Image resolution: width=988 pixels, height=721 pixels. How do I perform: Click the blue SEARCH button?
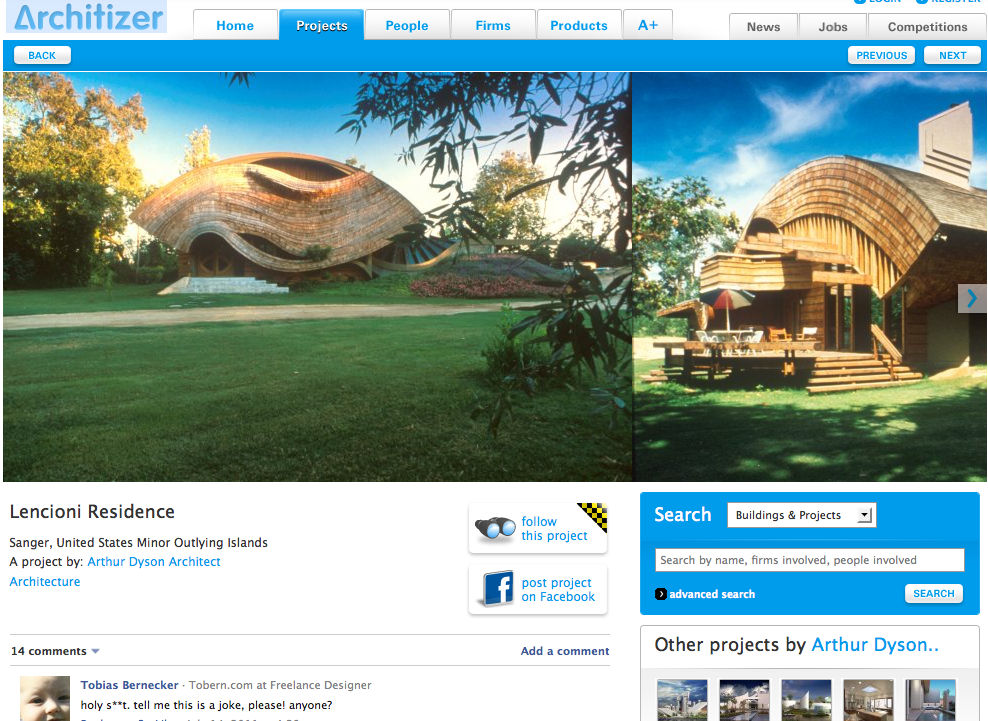pyautogui.click(x=934, y=594)
